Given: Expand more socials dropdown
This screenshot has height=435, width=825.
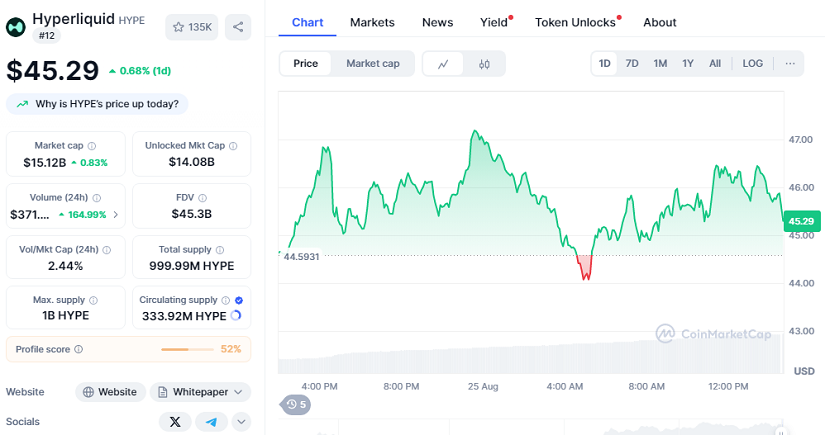Looking at the screenshot, I should pos(241,422).
